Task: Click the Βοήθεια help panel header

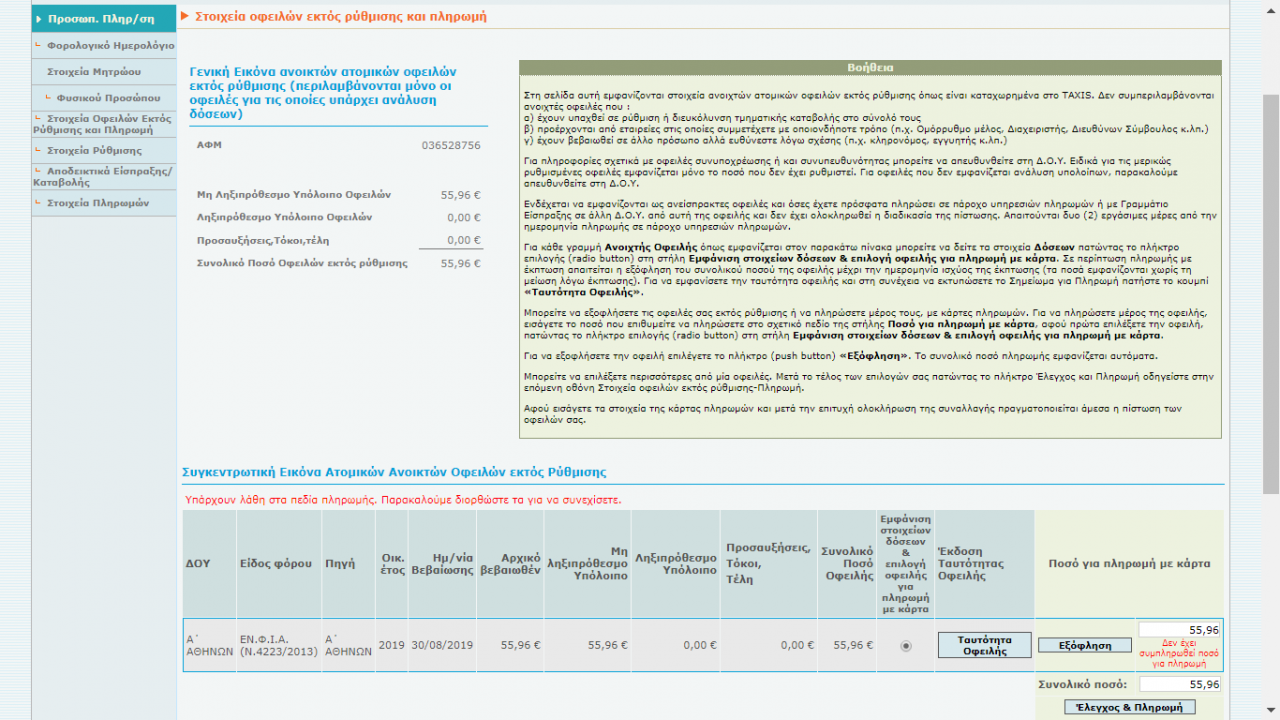Action: pos(870,68)
